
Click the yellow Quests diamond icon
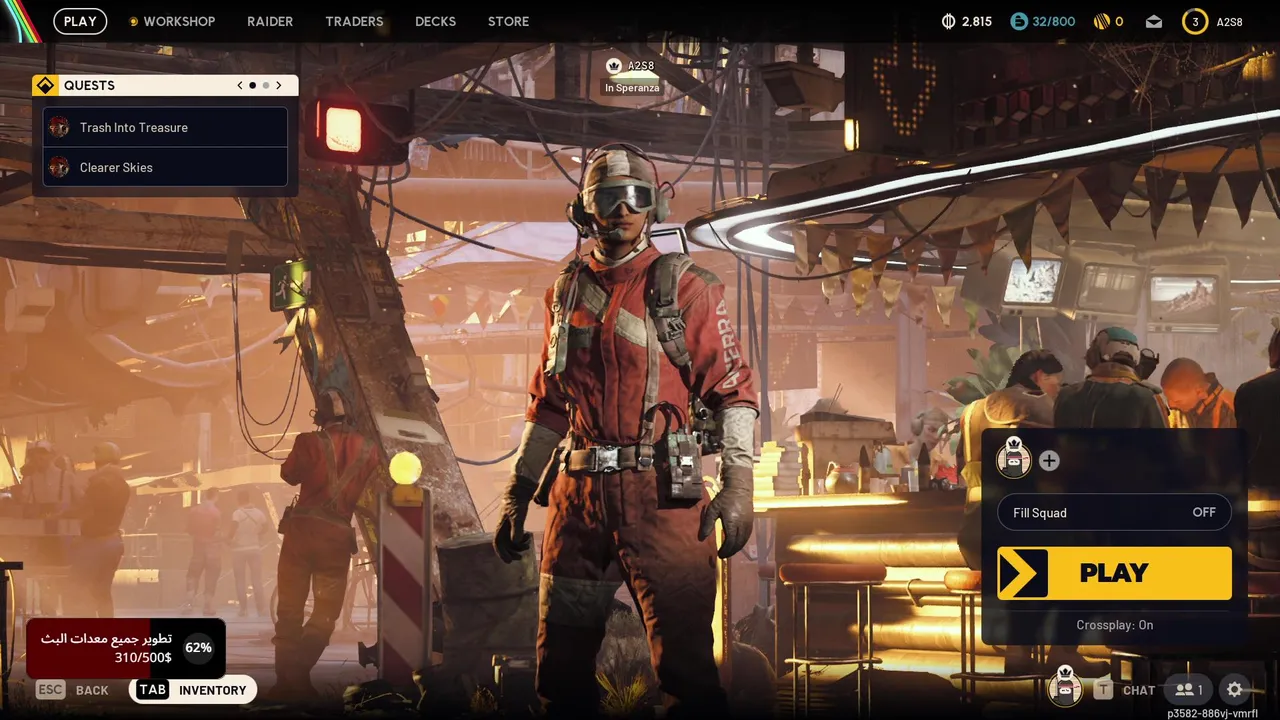pyautogui.click(x=45, y=86)
